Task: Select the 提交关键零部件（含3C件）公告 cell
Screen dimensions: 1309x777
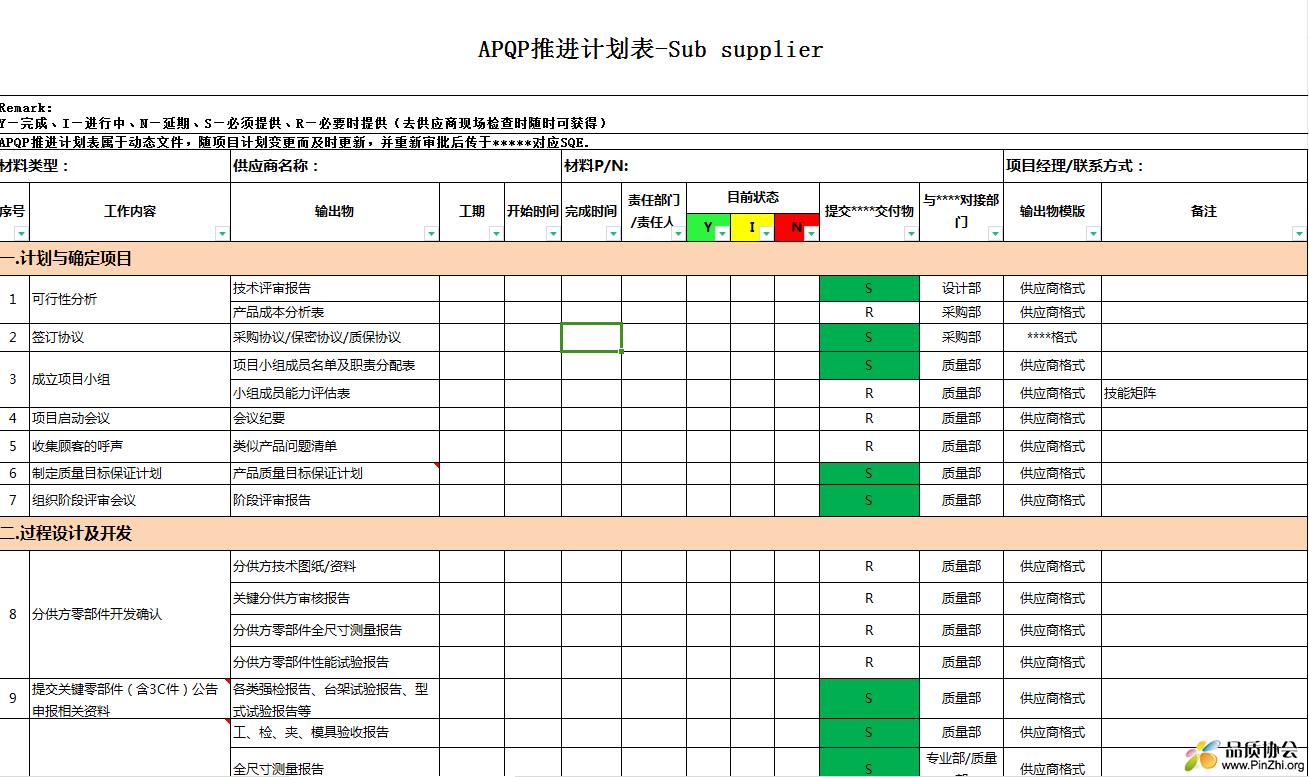Action: tap(130, 699)
